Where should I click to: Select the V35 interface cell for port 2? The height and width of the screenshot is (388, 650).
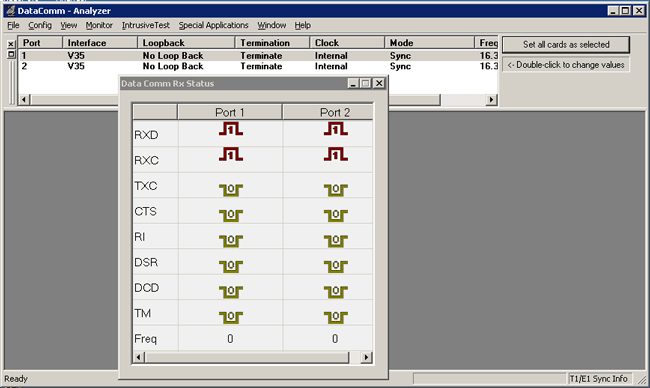point(76,66)
